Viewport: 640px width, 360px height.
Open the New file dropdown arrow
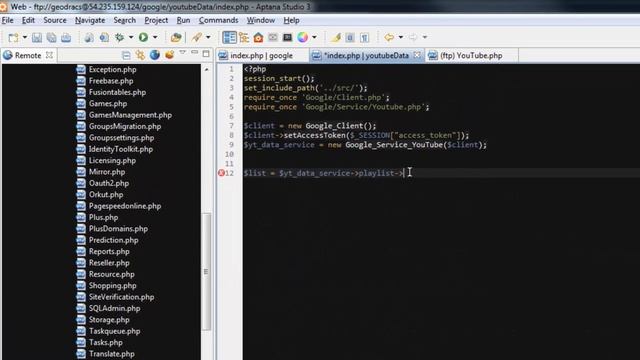click(24, 38)
